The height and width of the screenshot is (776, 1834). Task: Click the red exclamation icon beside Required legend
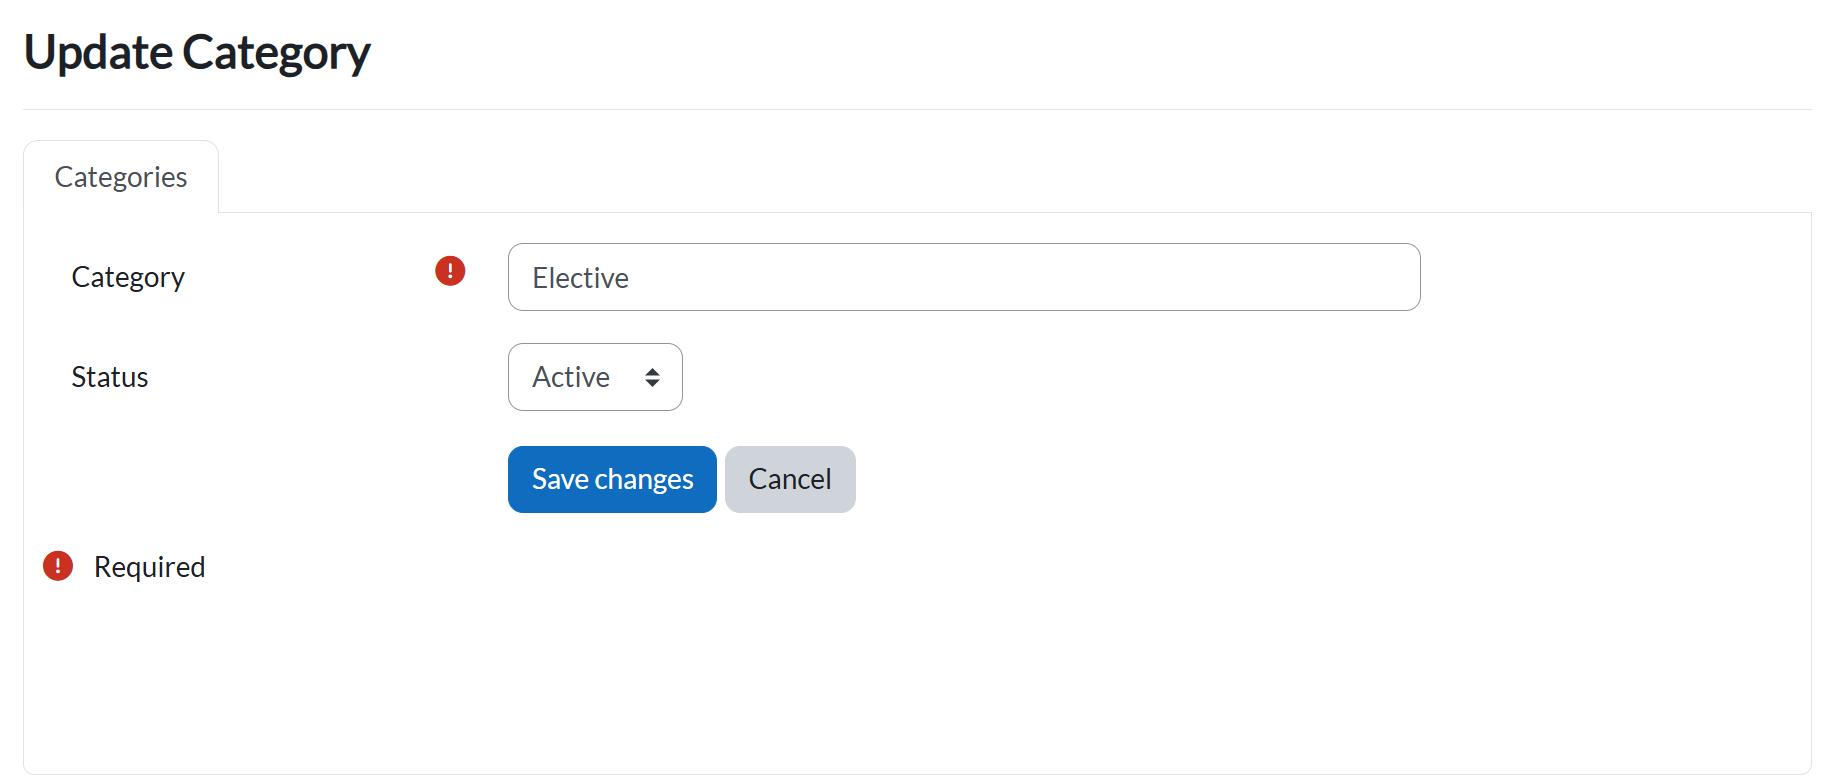[58, 566]
